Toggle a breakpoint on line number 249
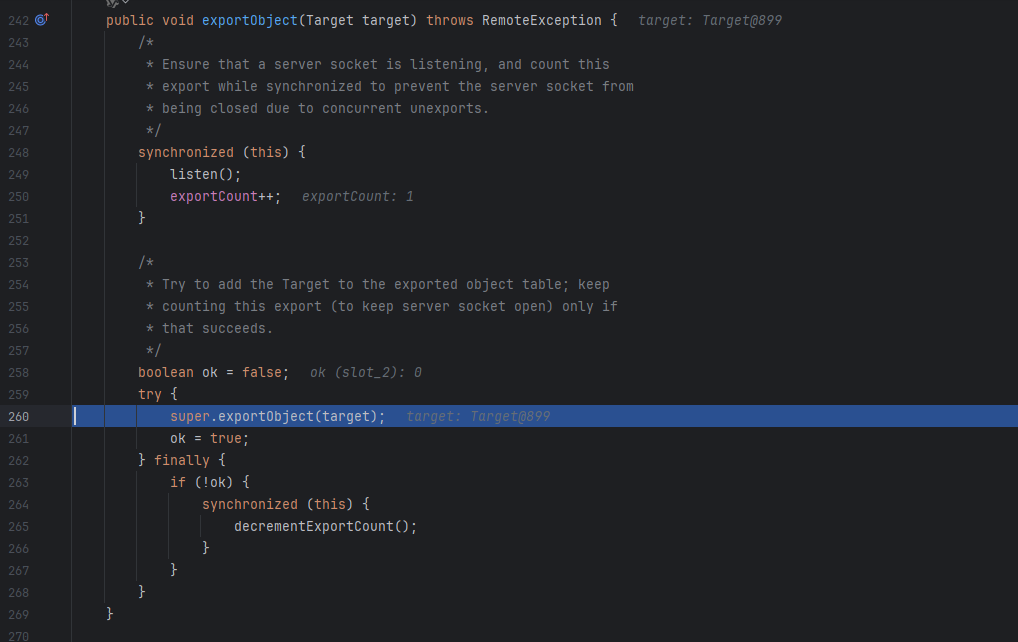 pyautogui.click(x=18, y=175)
